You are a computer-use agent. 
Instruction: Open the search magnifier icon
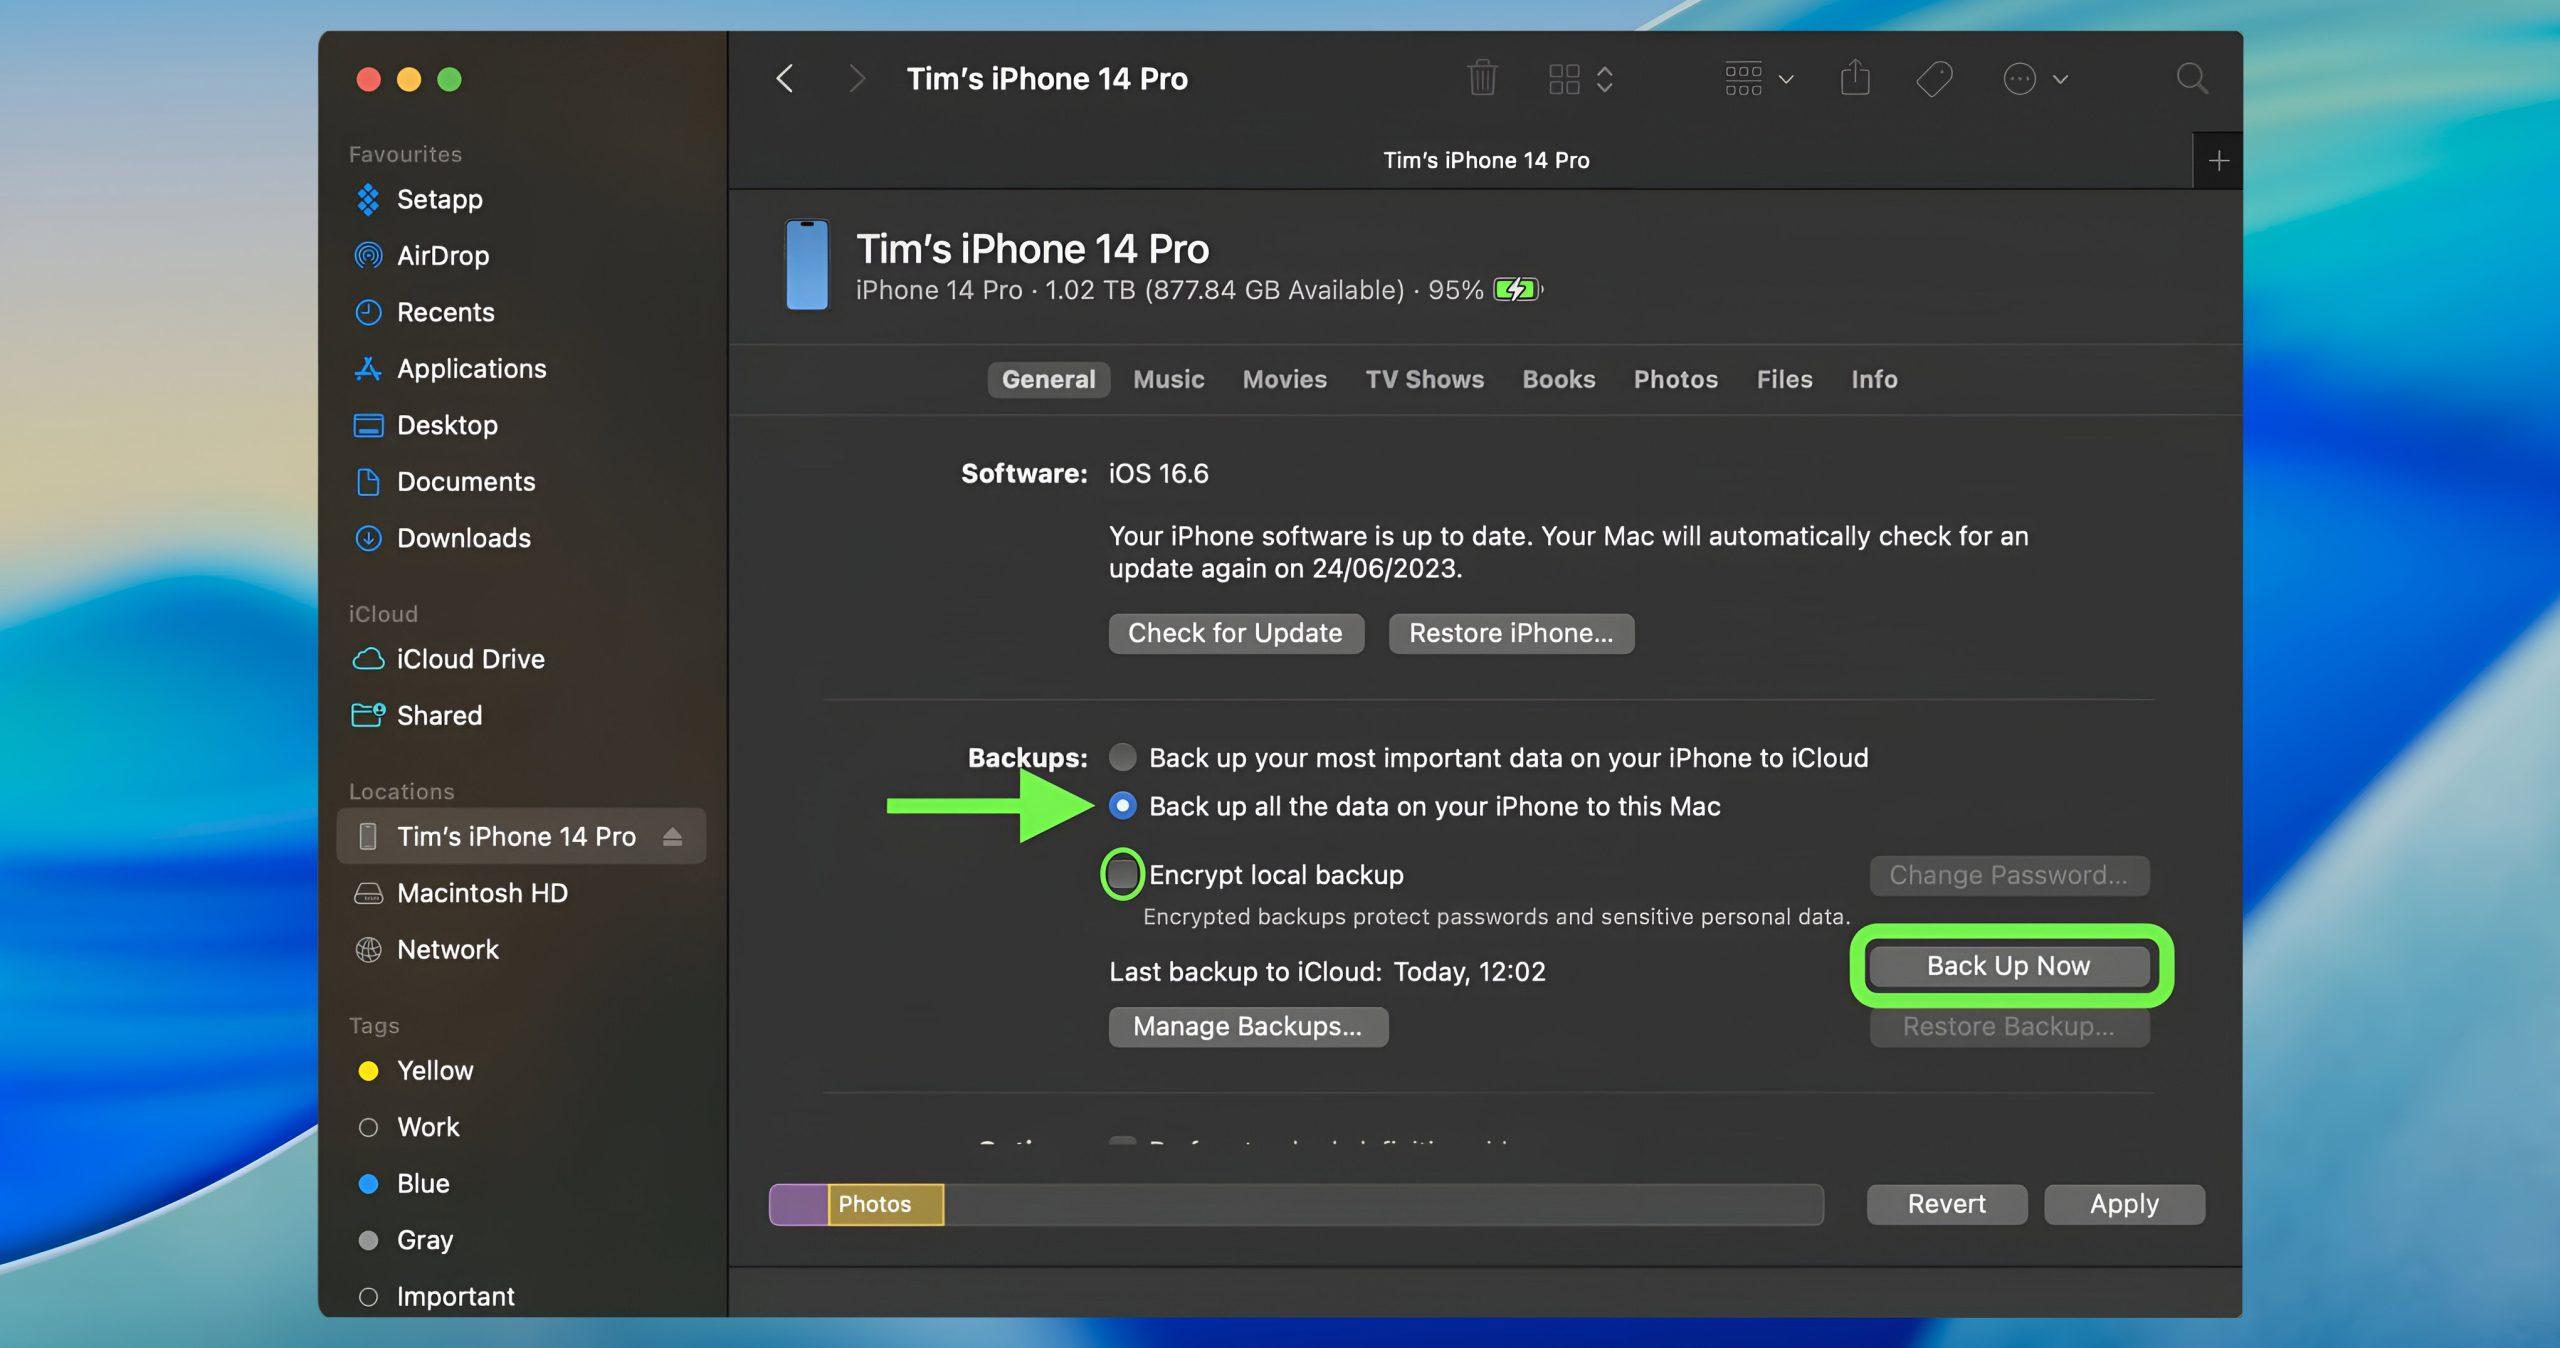2192,78
